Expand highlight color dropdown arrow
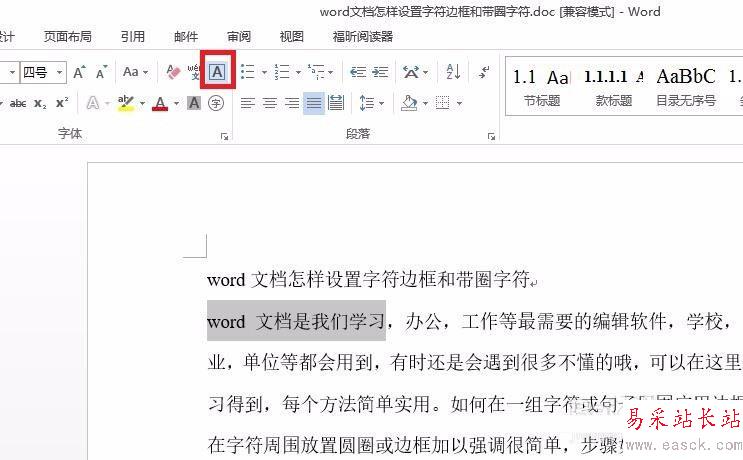 (142, 103)
